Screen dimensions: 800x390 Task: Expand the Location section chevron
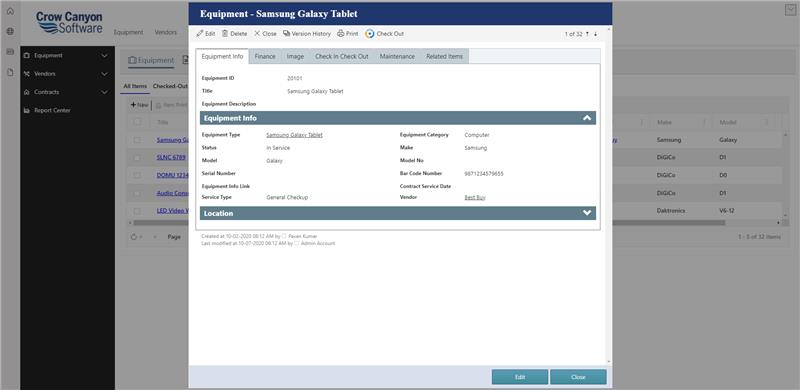587,213
